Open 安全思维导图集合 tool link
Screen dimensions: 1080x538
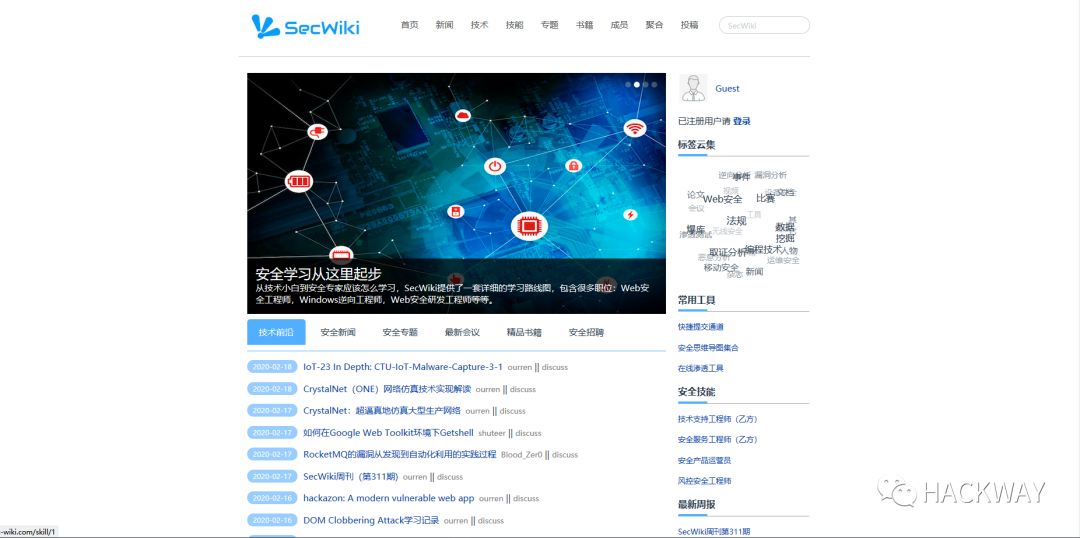(x=708, y=348)
